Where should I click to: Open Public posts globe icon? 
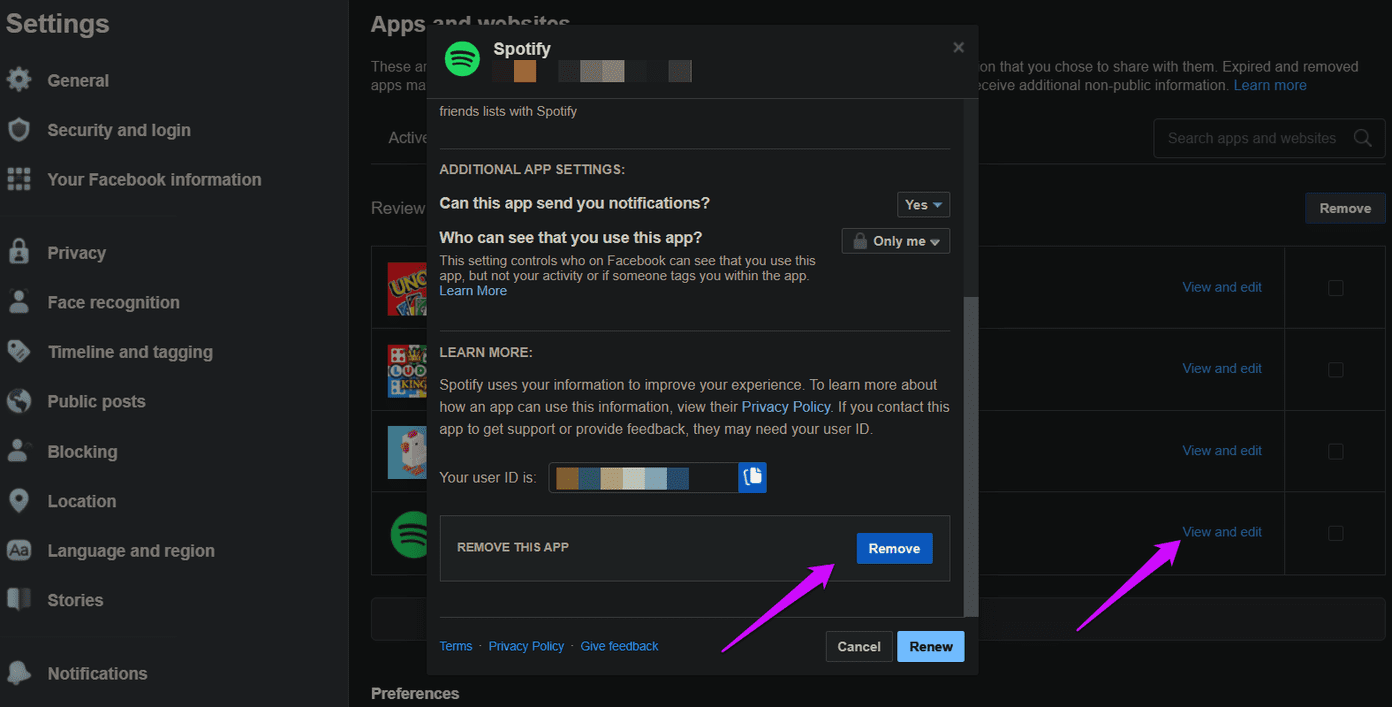(x=19, y=401)
